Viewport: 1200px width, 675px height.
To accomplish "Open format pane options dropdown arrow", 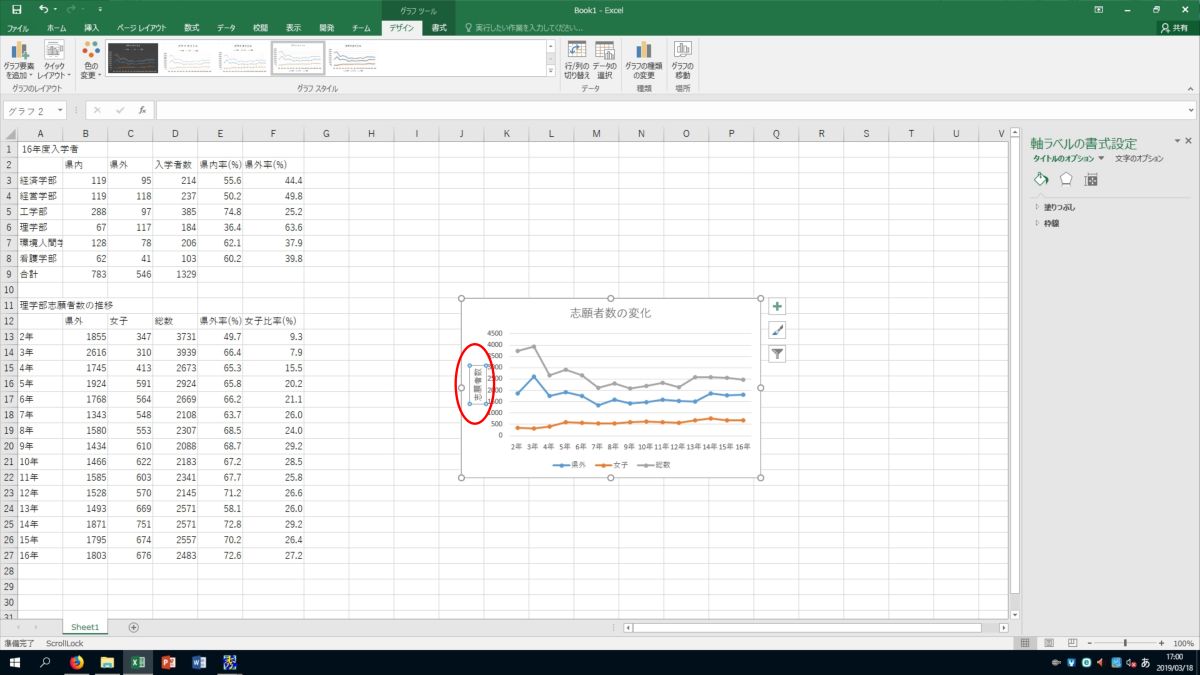I will pyautogui.click(x=1177, y=142).
